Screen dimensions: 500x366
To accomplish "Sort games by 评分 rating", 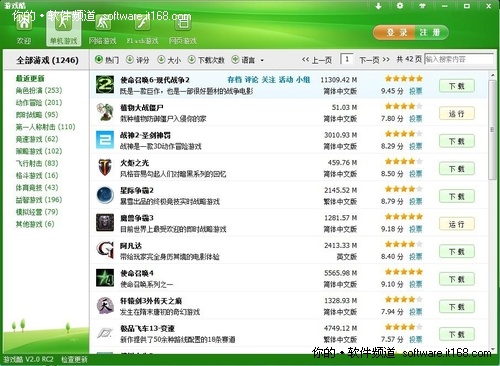I will 138,60.
